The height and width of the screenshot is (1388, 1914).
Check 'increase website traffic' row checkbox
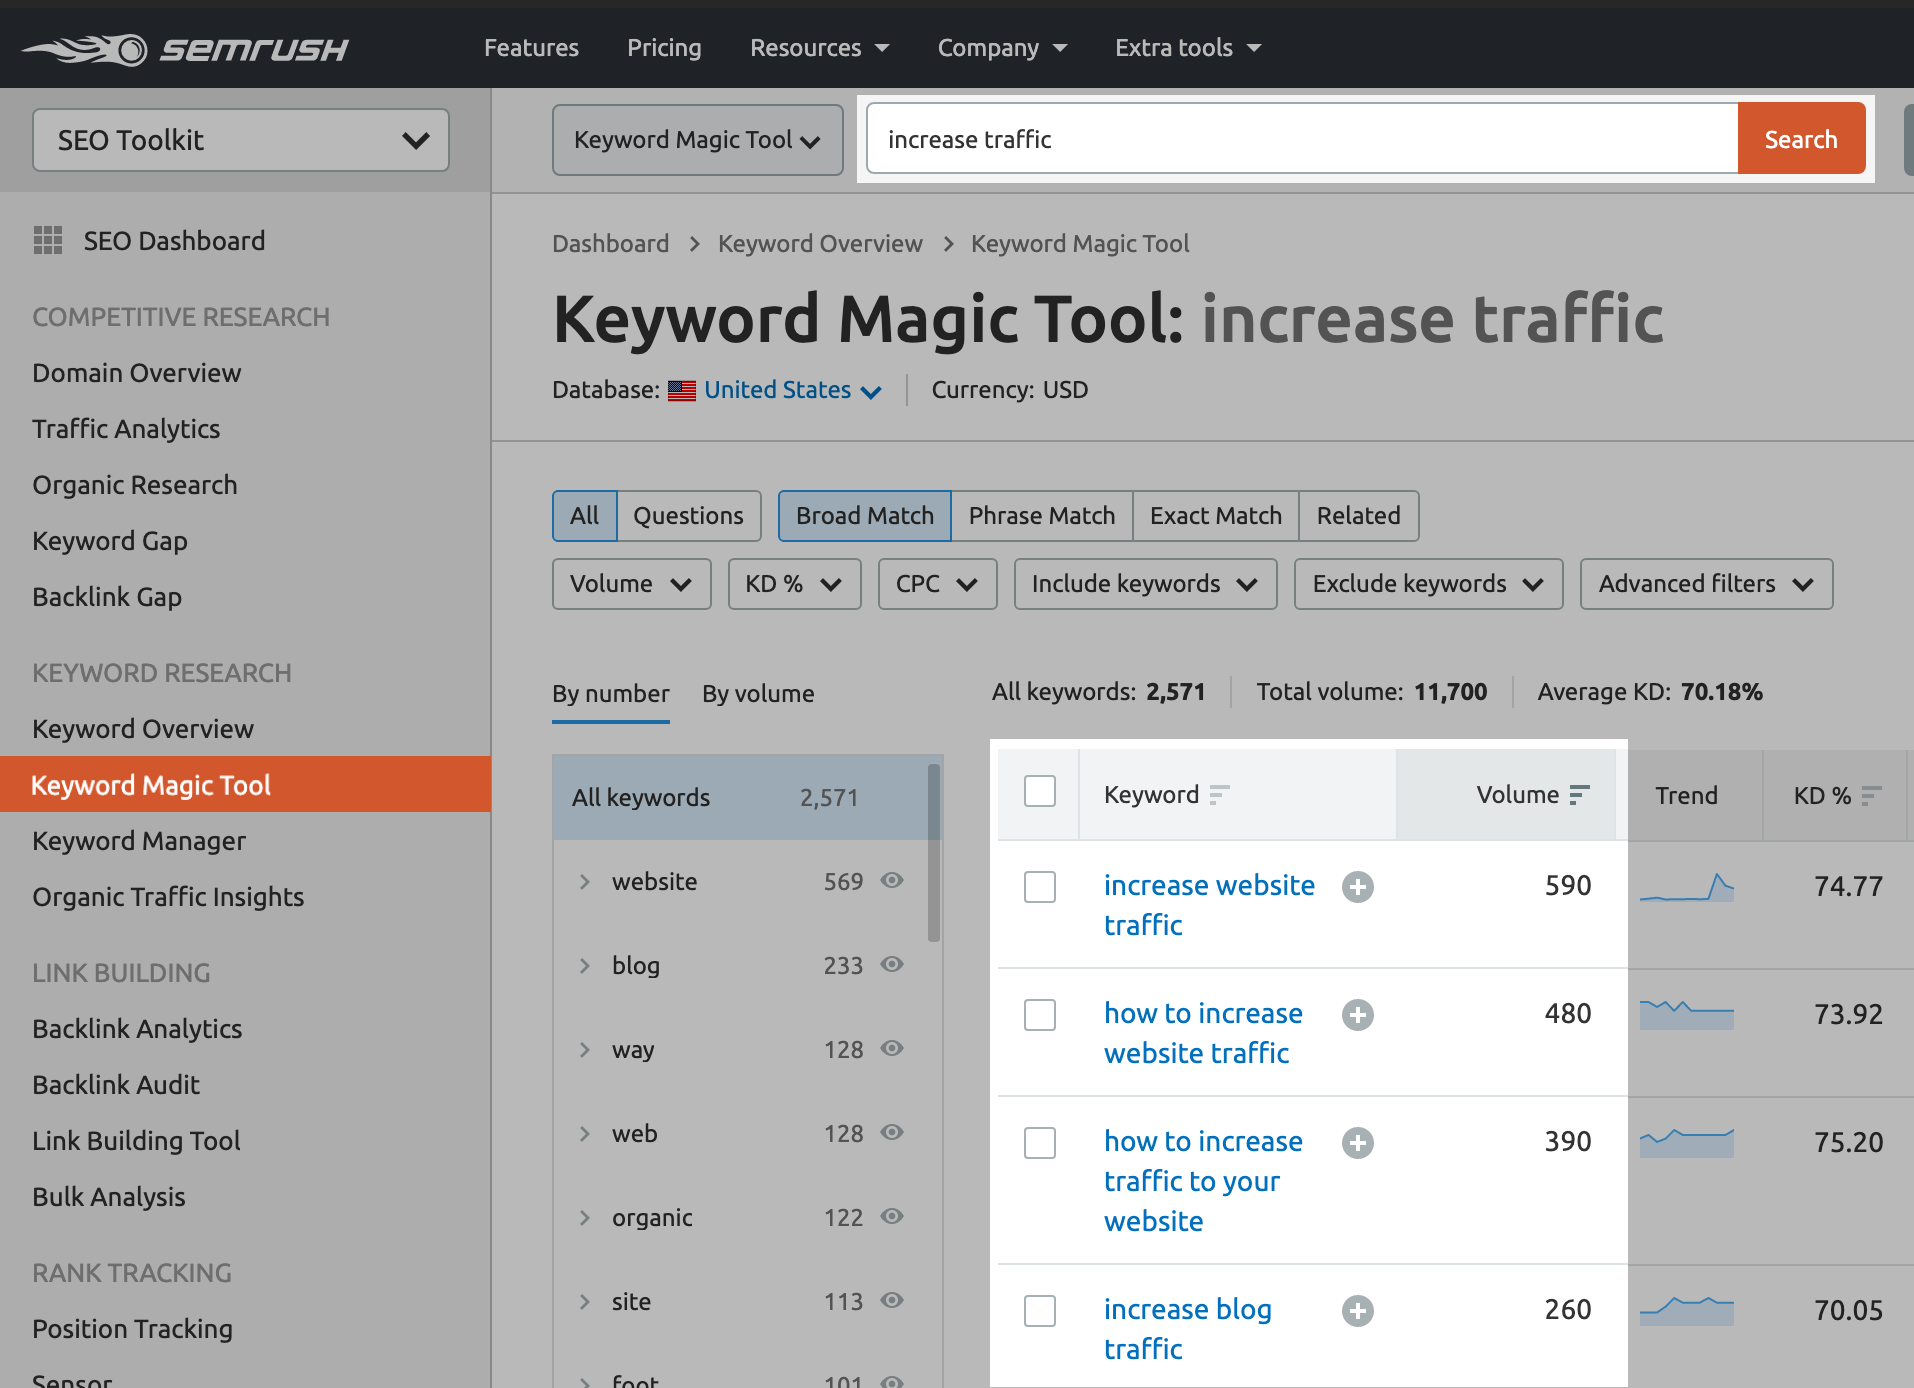[x=1040, y=887]
